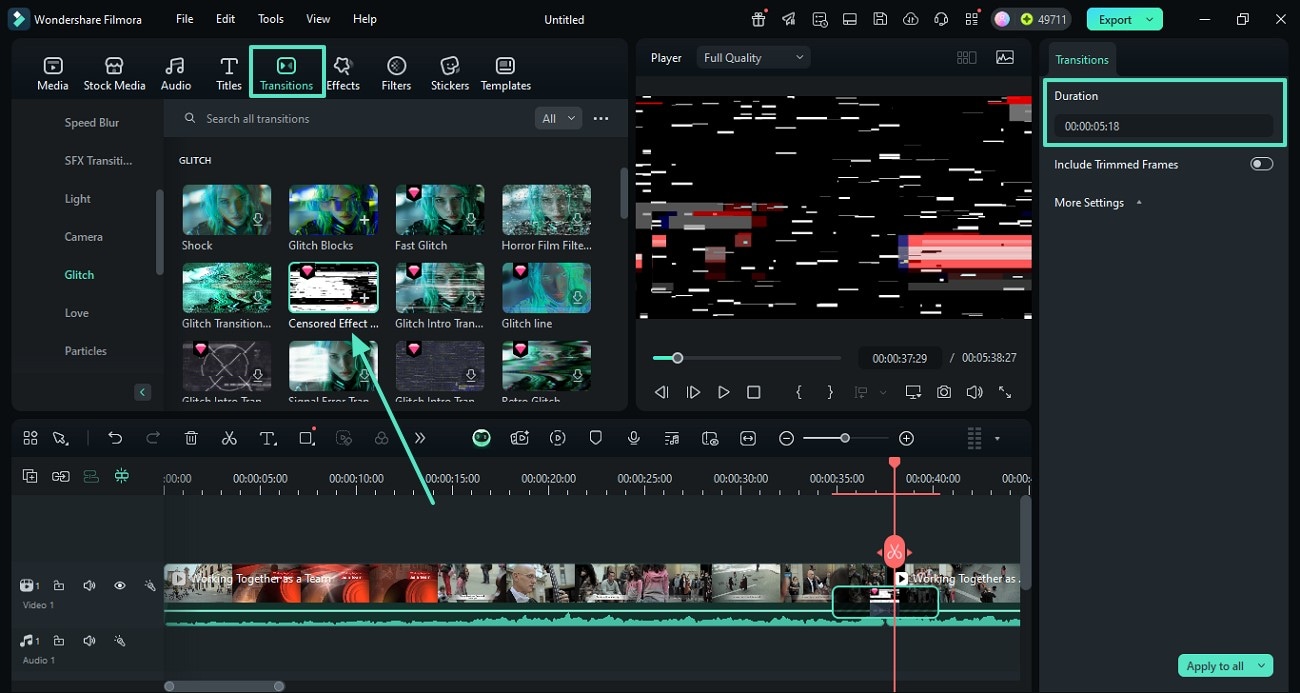Open the timeline layout options dropdown arrow
Image resolution: width=1300 pixels, height=693 pixels.
[997, 438]
